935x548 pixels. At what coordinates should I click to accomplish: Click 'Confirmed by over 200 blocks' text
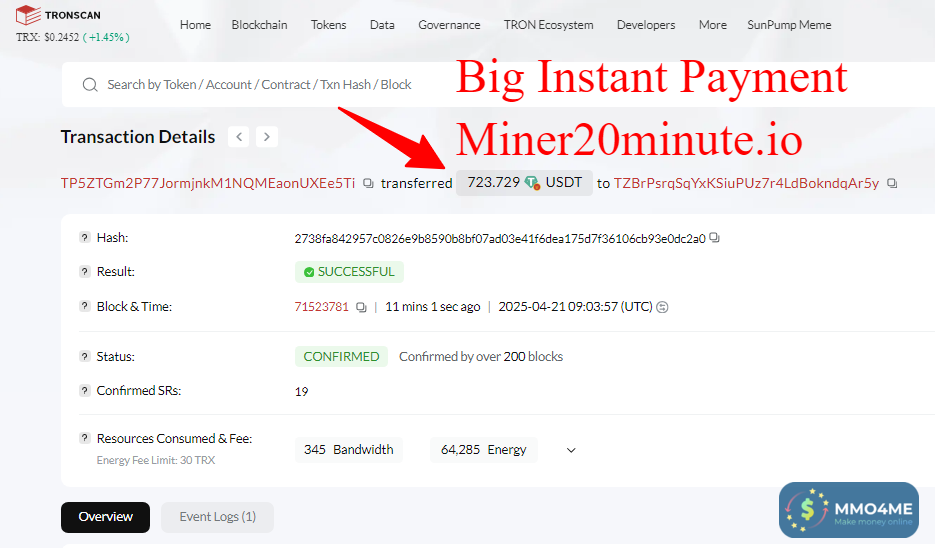pyautogui.click(x=481, y=357)
